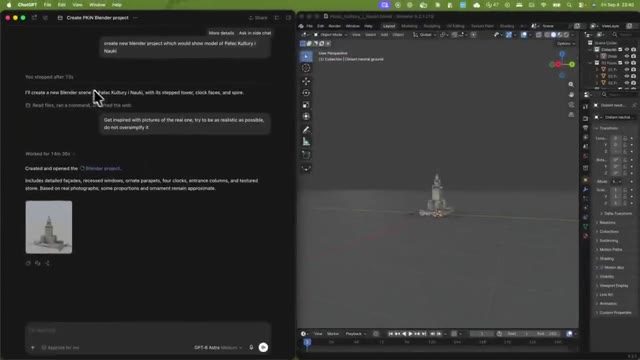Screen dimensions: 640x360
Task: Click the copy icon below the thumbnail
Action: (28, 263)
